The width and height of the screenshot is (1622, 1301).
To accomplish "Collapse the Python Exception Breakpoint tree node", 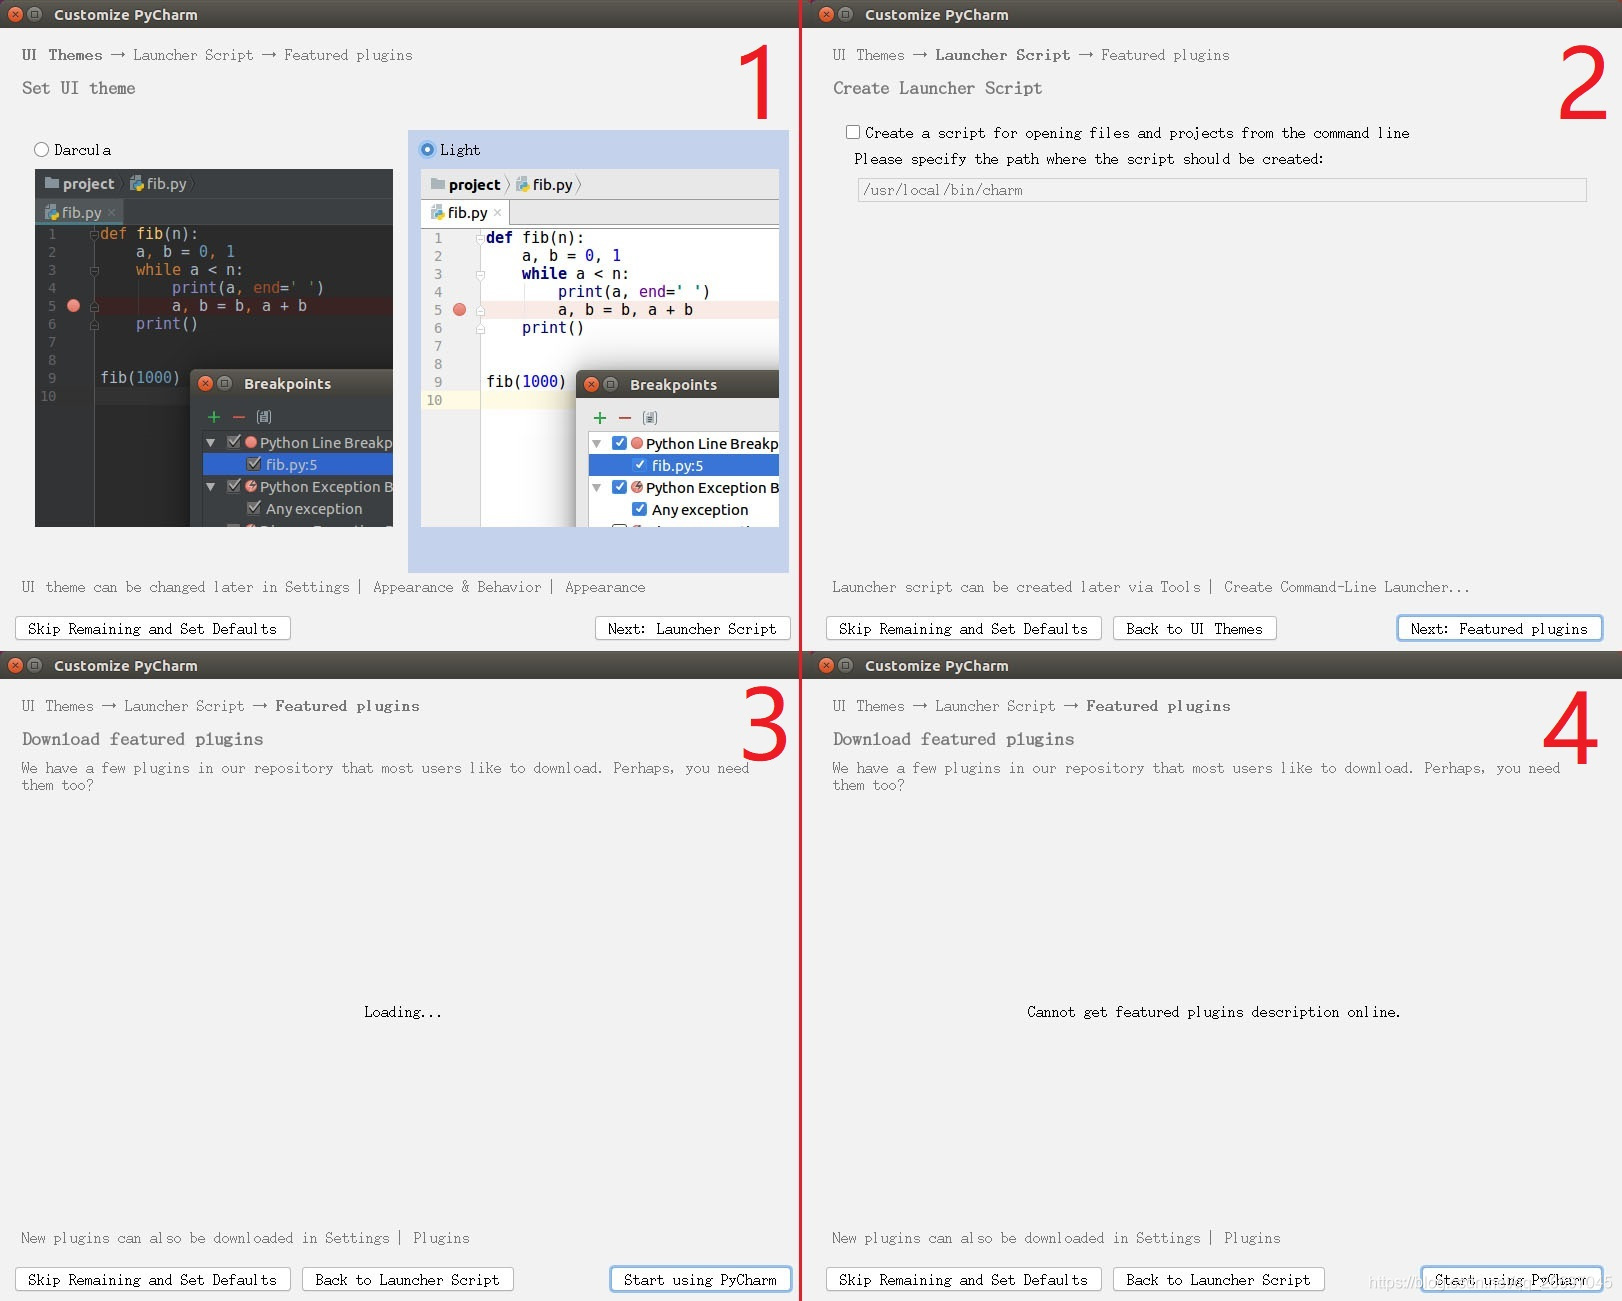I will point(597,487).
